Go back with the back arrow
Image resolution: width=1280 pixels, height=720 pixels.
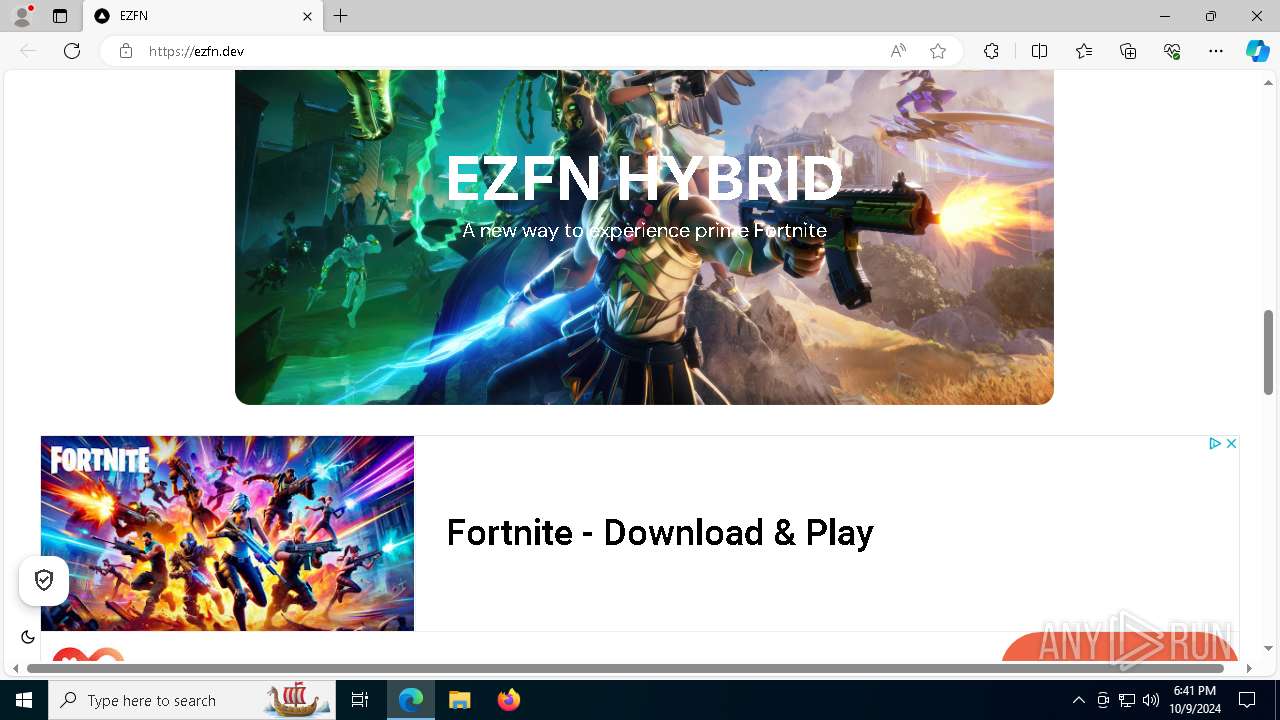tap(28, 51)
